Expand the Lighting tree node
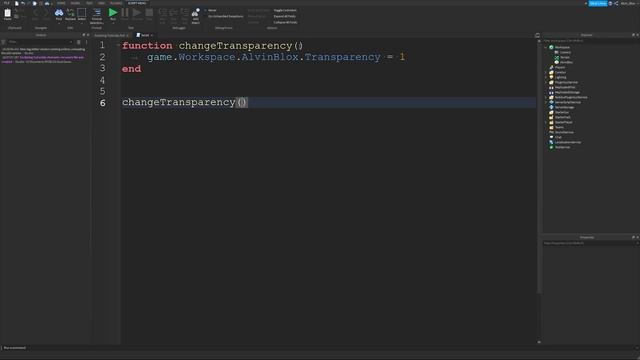Image resolution: width=640 pixels, height=360 pixels. click(546, 77)
